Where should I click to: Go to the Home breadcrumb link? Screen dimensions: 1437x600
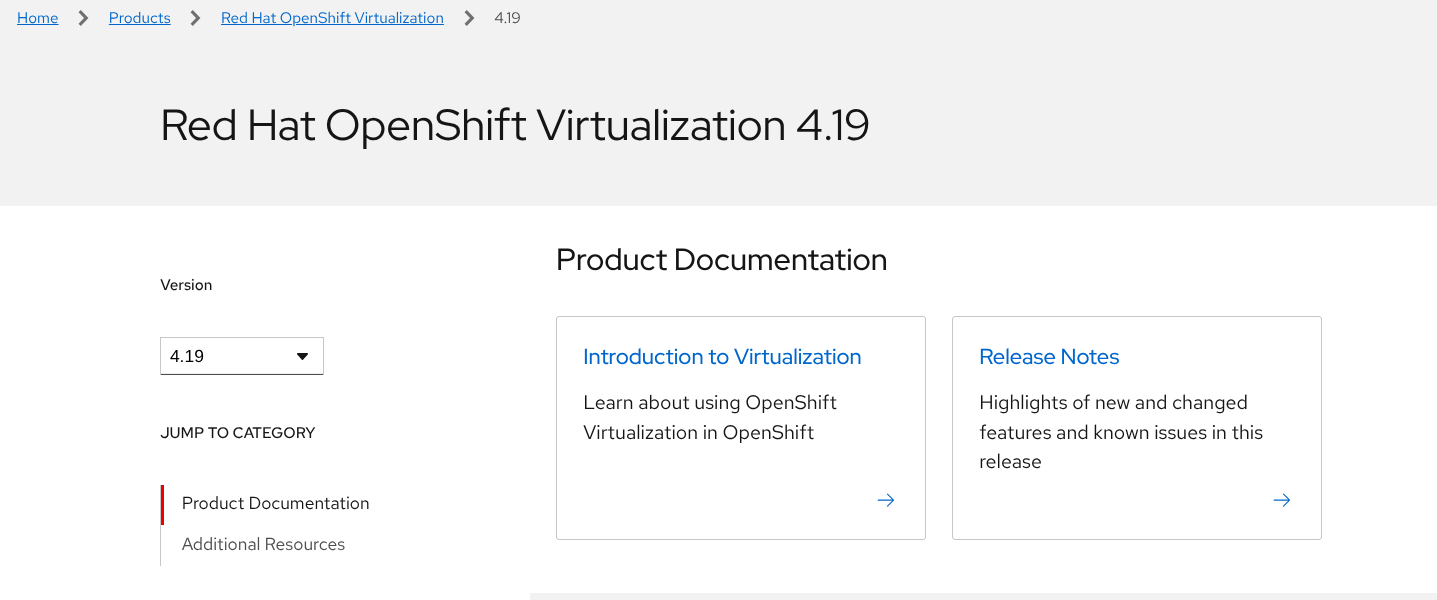click(38, 18)
